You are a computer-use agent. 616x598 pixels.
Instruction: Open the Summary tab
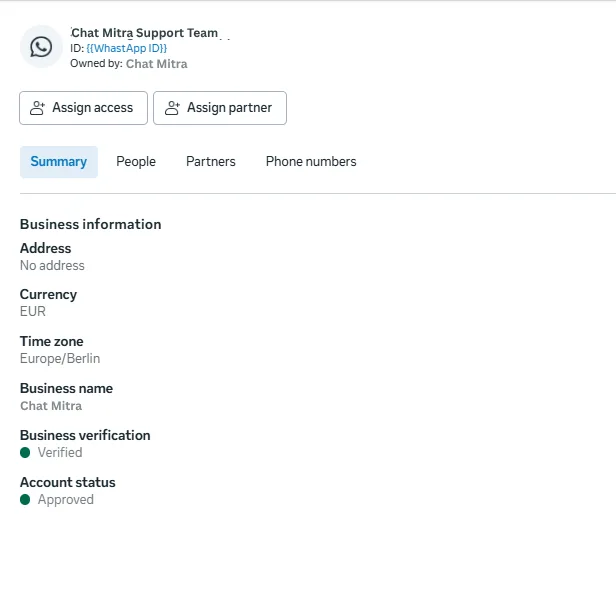pyautogui.click(x=59, y=162)
